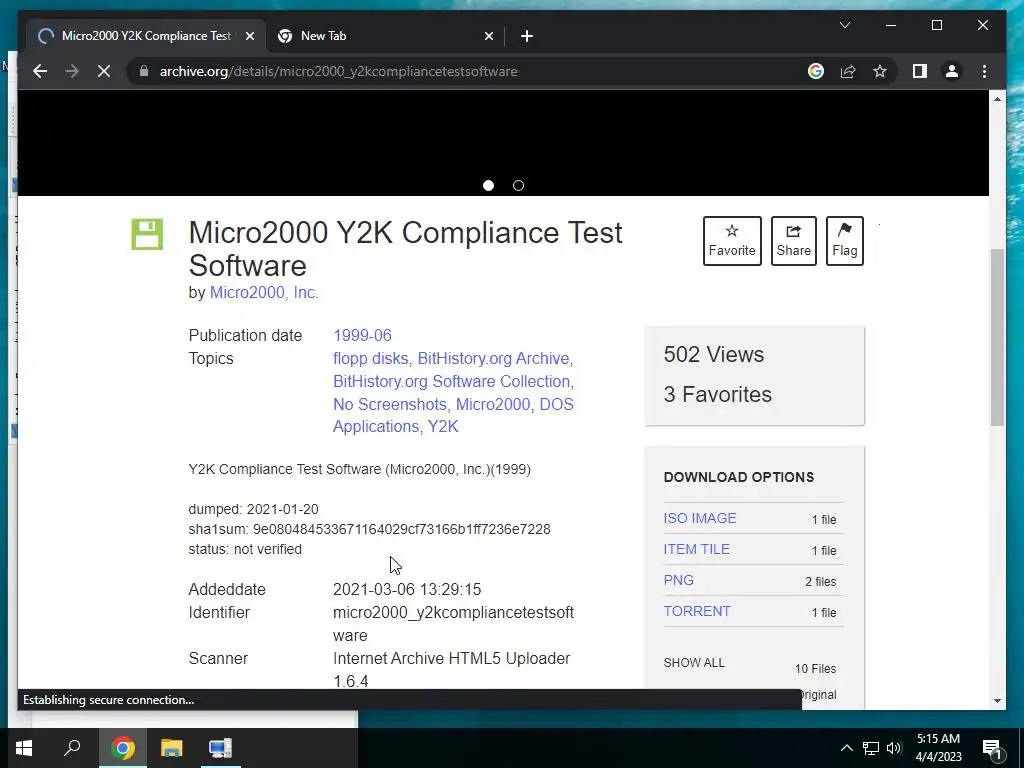Open the BitHistory.org Archive topic link
This screenshot has height=768, width=1024.
coord(493,359)
